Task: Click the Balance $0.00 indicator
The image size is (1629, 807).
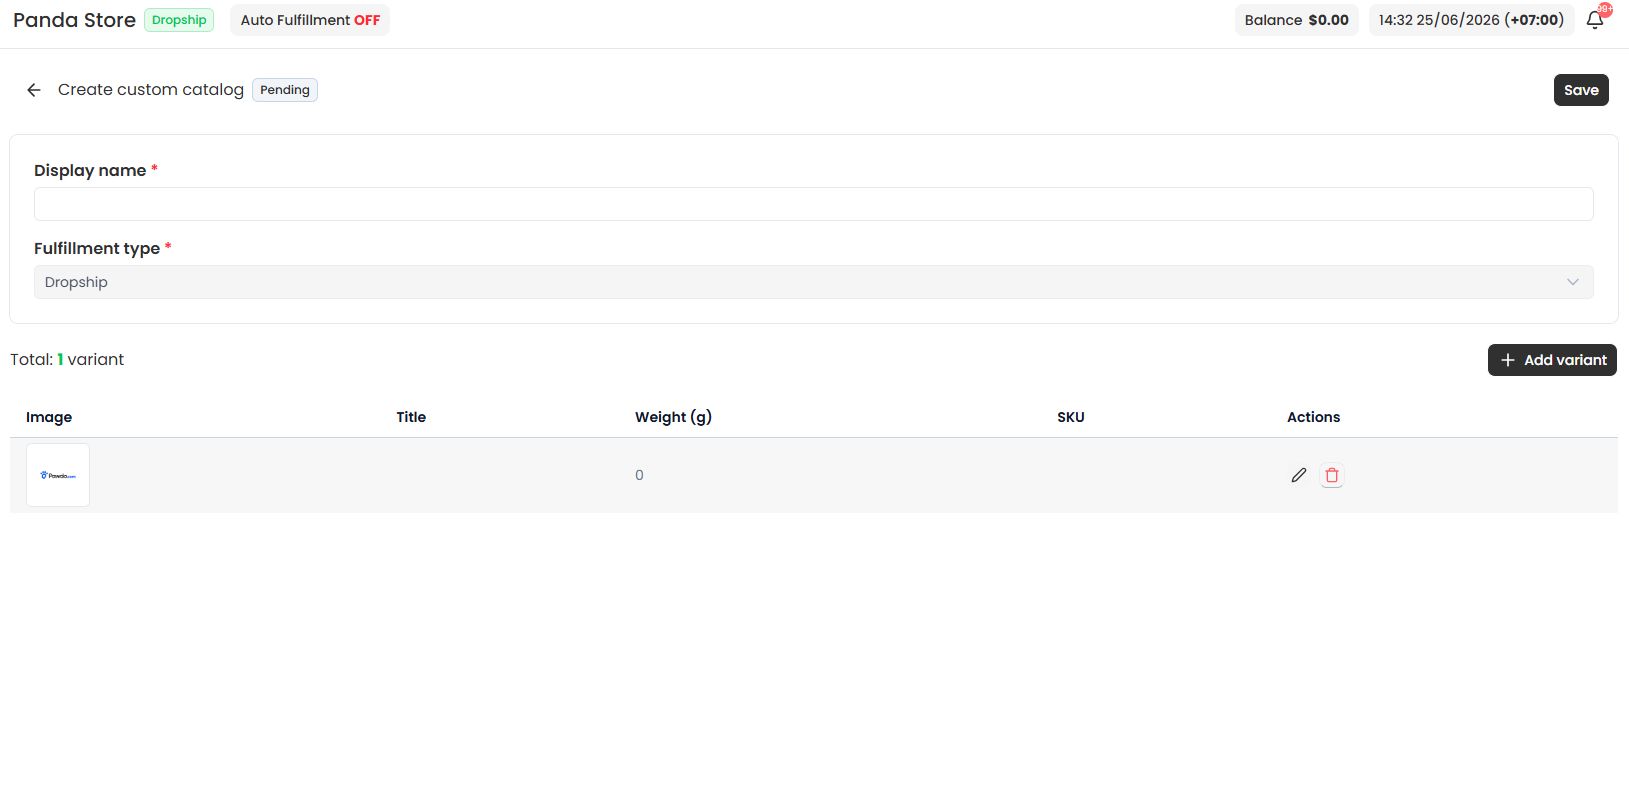Action: click(x=1297, y=20)
